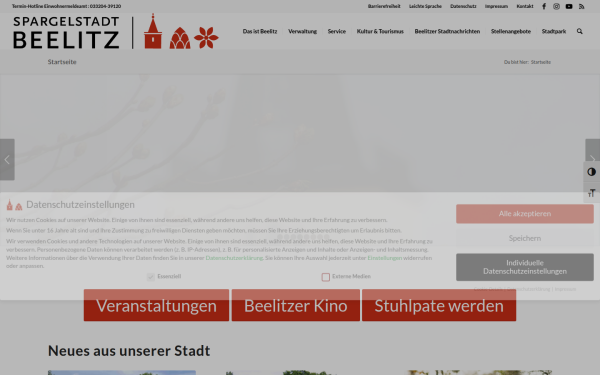Image resolution: width=600 pixels, height=375 pixels.
Task: Click the green Datenschutzerklärung link in cookie text
Action: point(234,258)
